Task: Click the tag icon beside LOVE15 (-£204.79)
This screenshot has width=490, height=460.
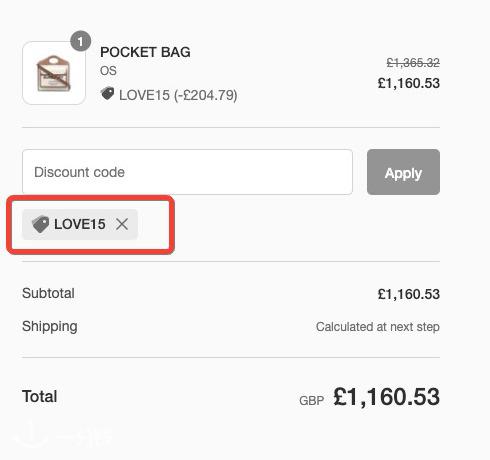Action: pos(107,94)
